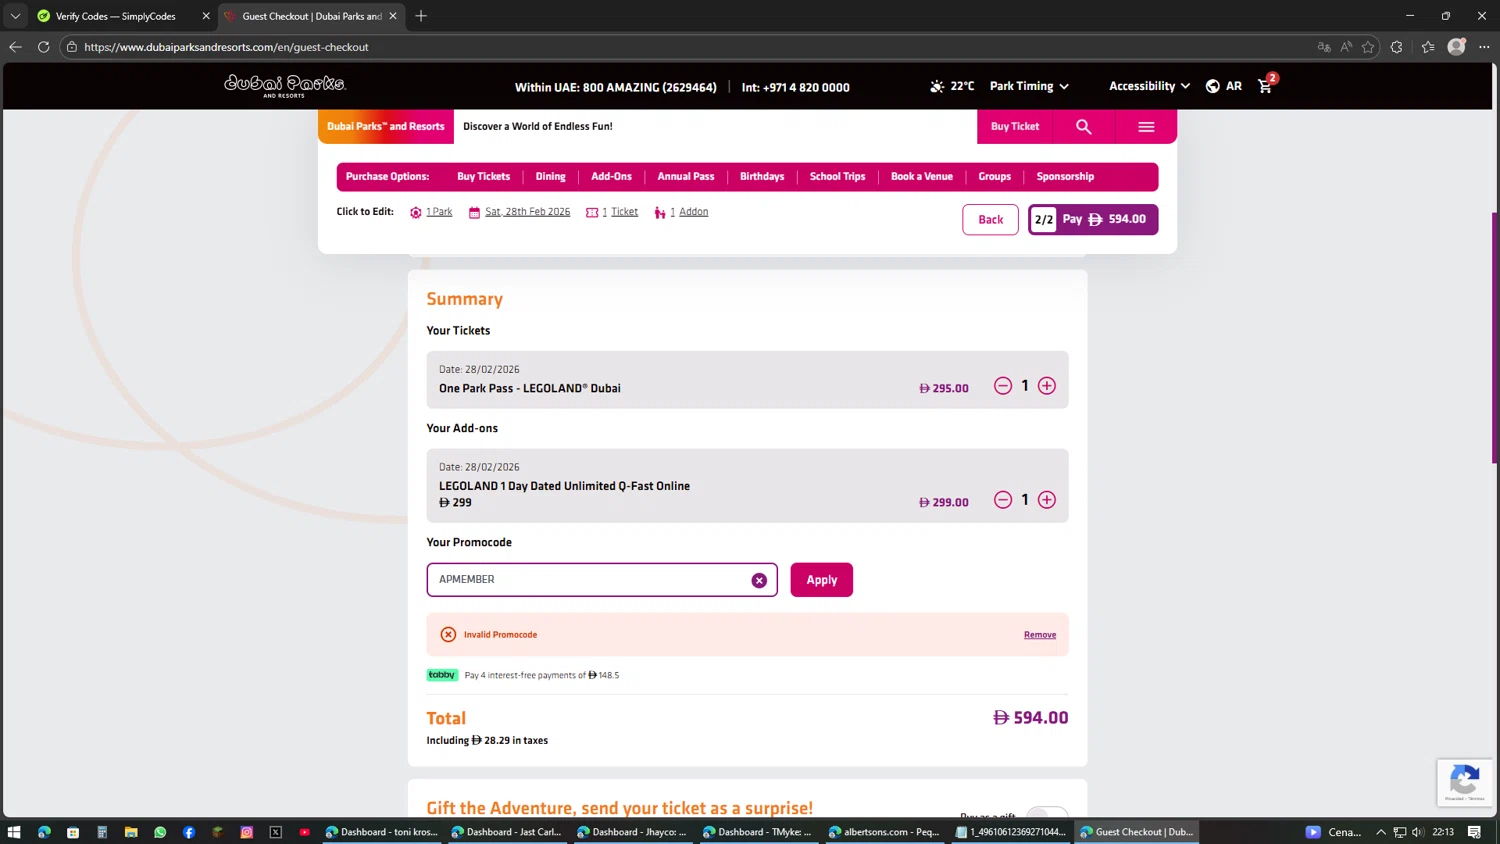Screen dimensions: 1500x844
Task: Click the weather temperature icon
Action: (x=937, y=86)
